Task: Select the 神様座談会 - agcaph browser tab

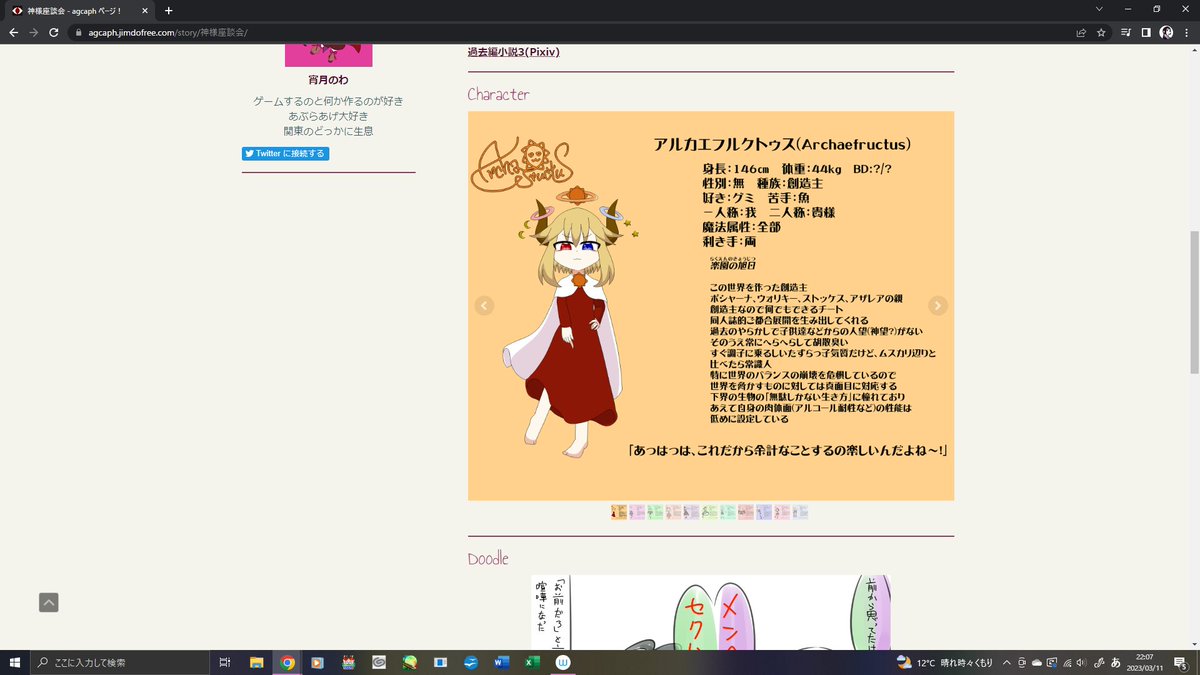Action: pos(81,10)
